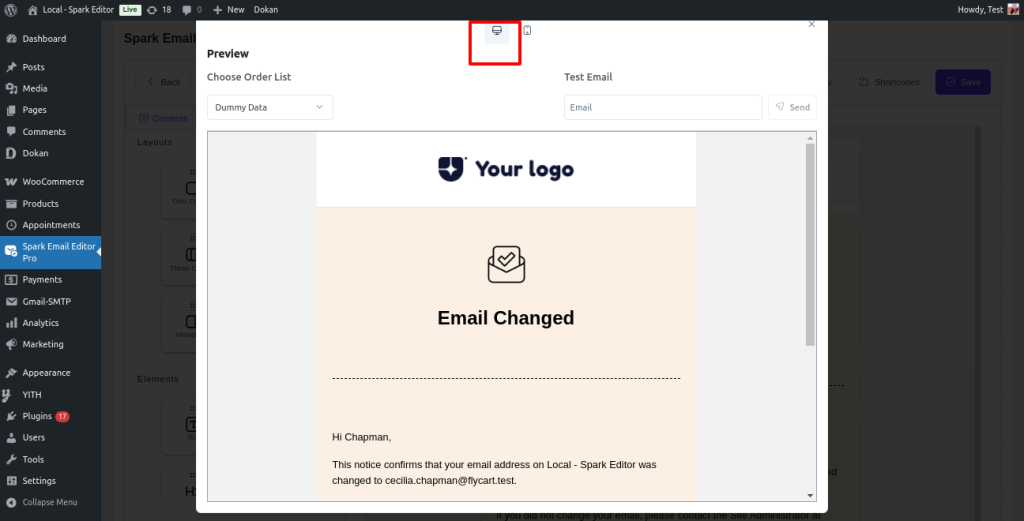
Task: Open WooCommerce in the sidebar menu
Action: tap(53, 182)
